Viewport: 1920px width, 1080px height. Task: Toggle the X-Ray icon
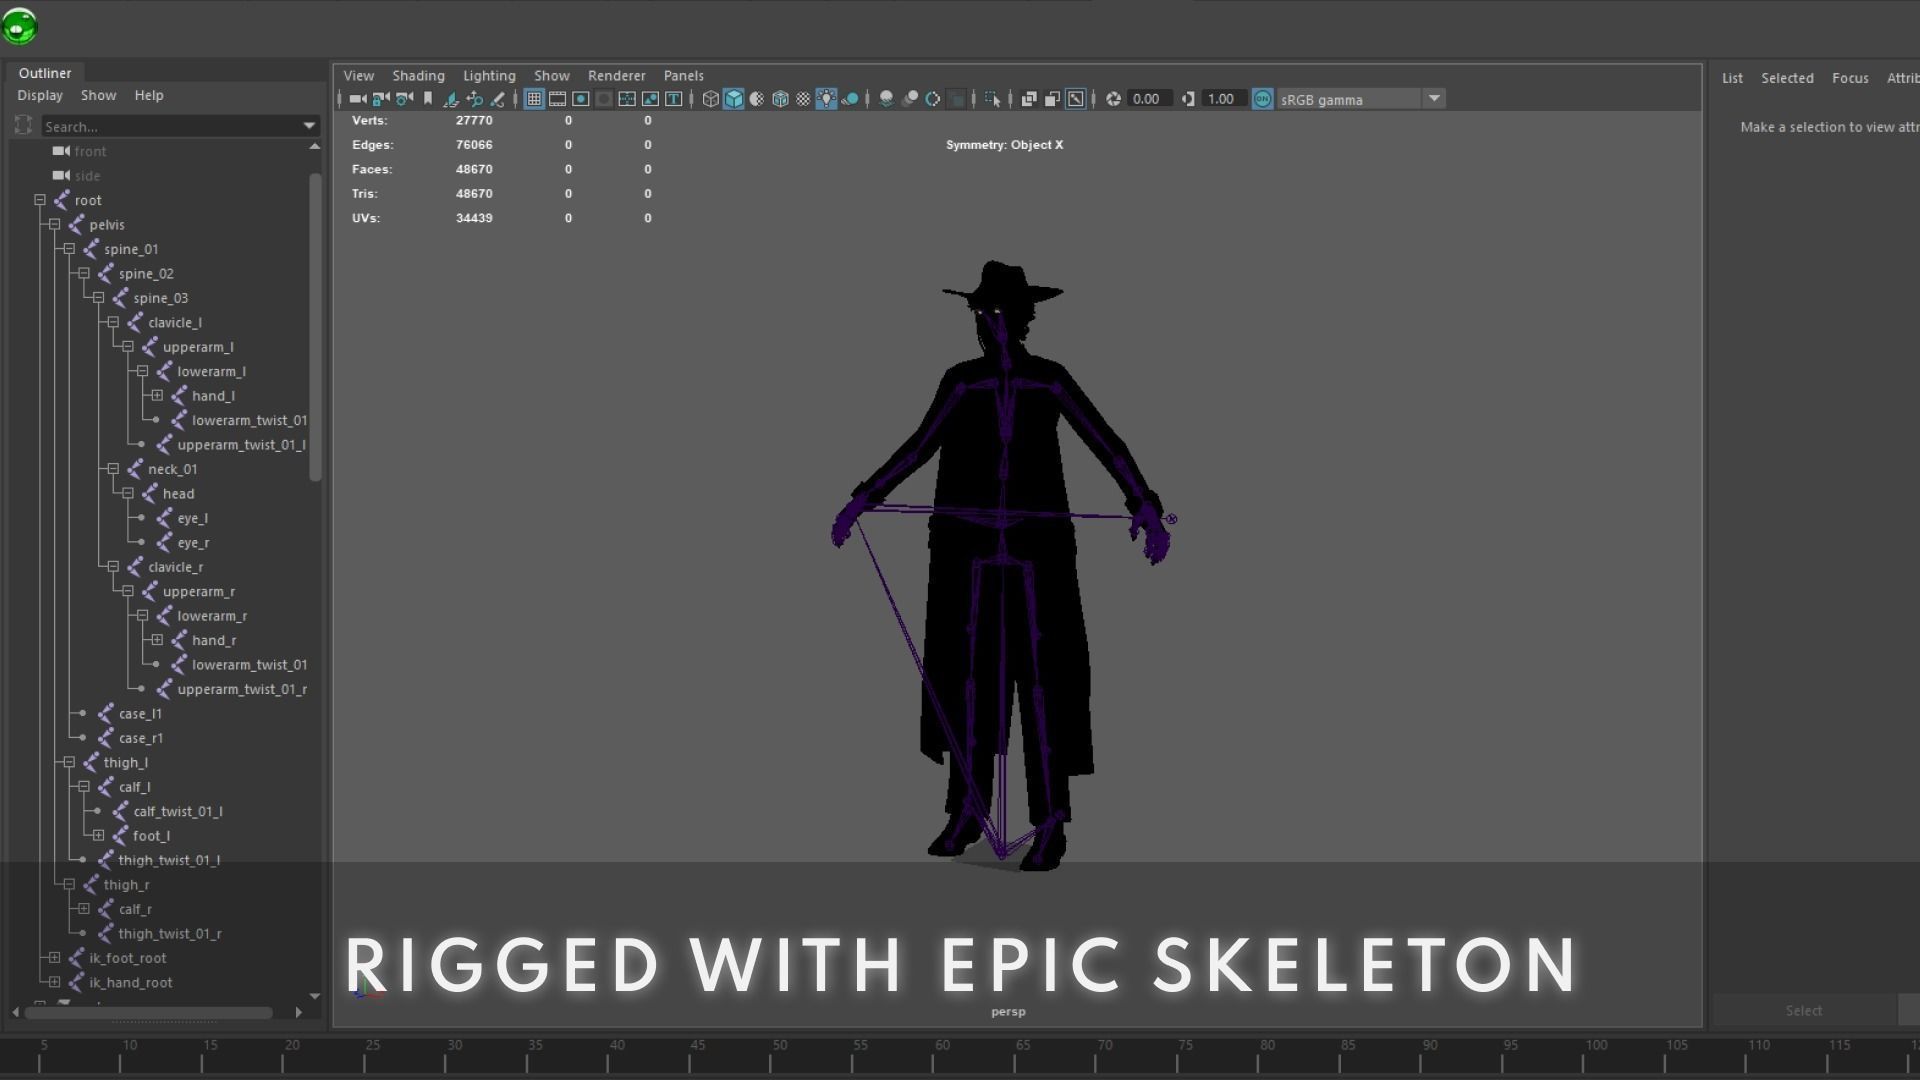click(1029, 99)
